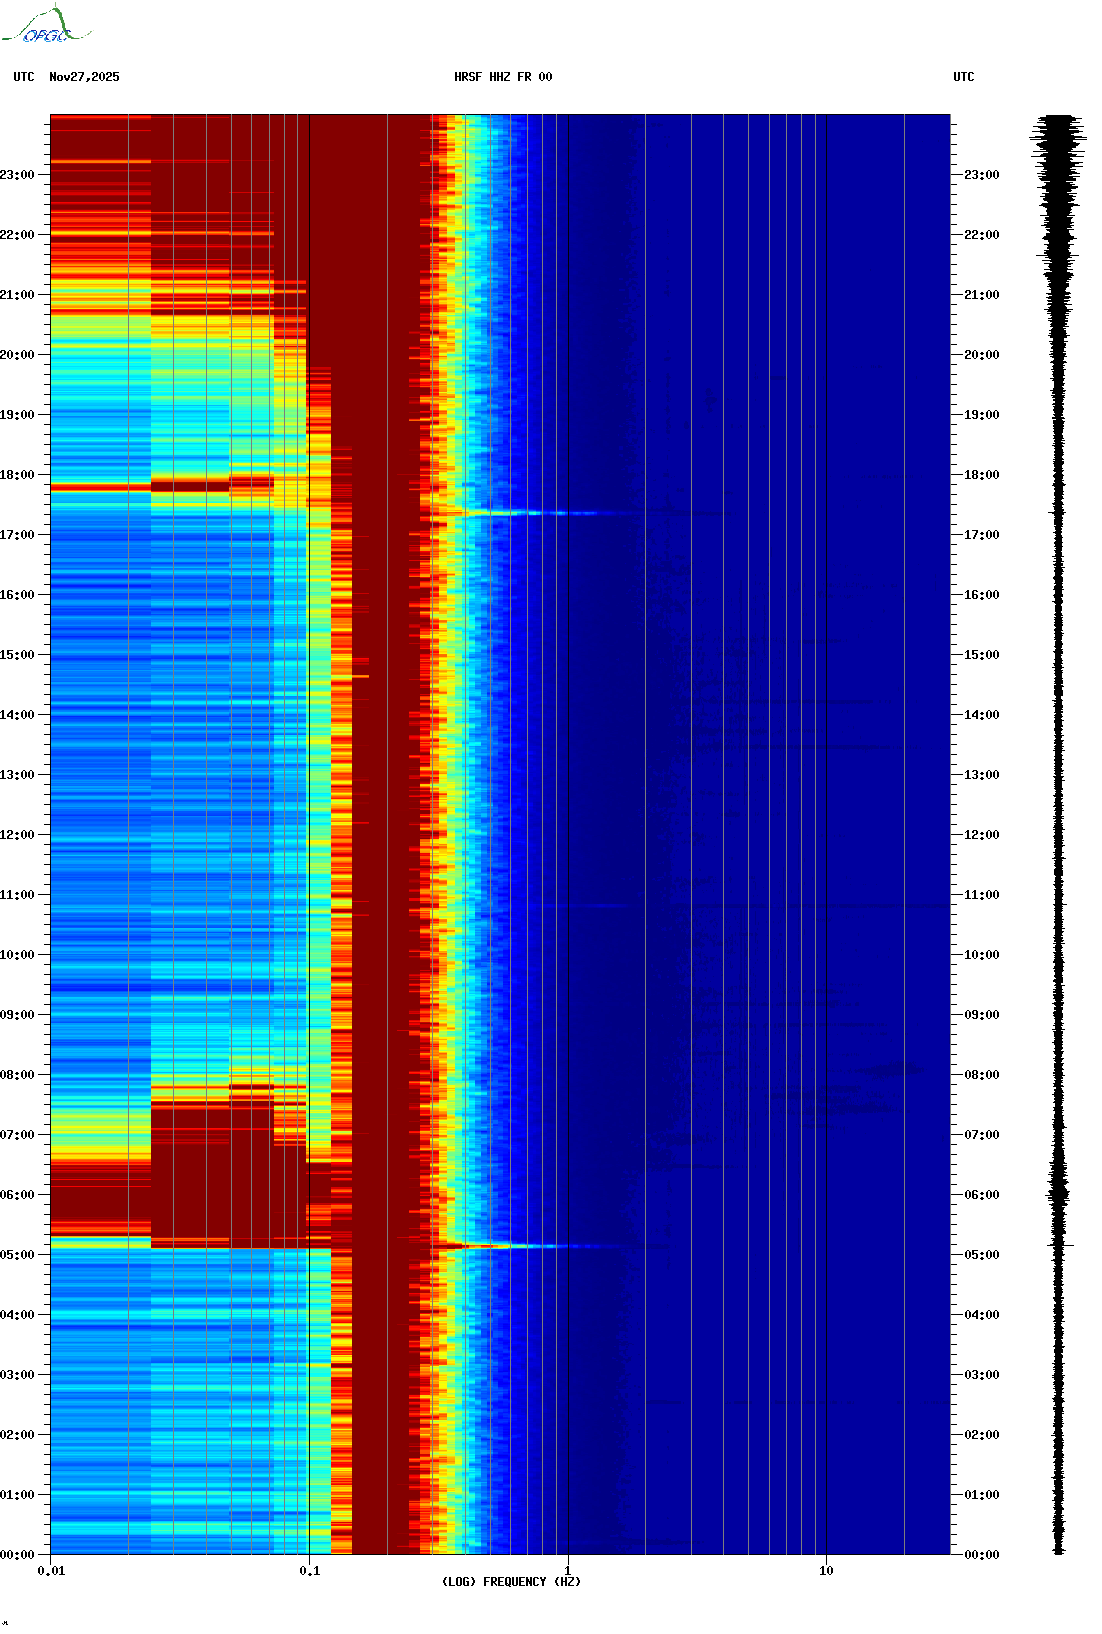Click the 0.01 frequency axis label
This screenshot has height=1634, width=1102.
(x=51, y=1571)
